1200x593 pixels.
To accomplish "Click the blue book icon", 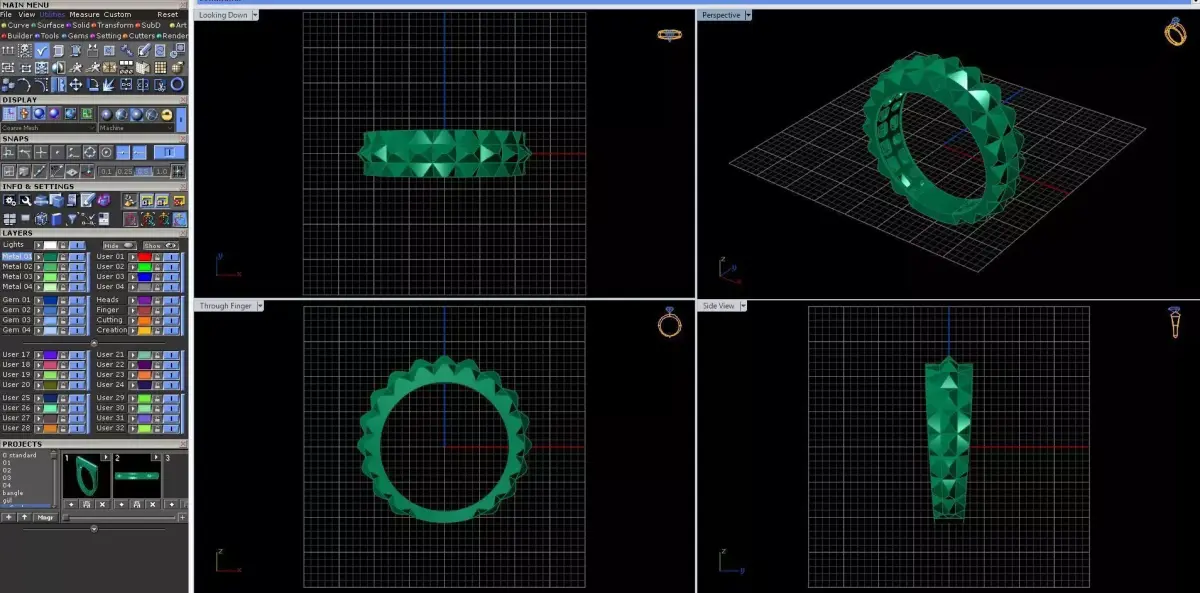I will tap(56, 219).
